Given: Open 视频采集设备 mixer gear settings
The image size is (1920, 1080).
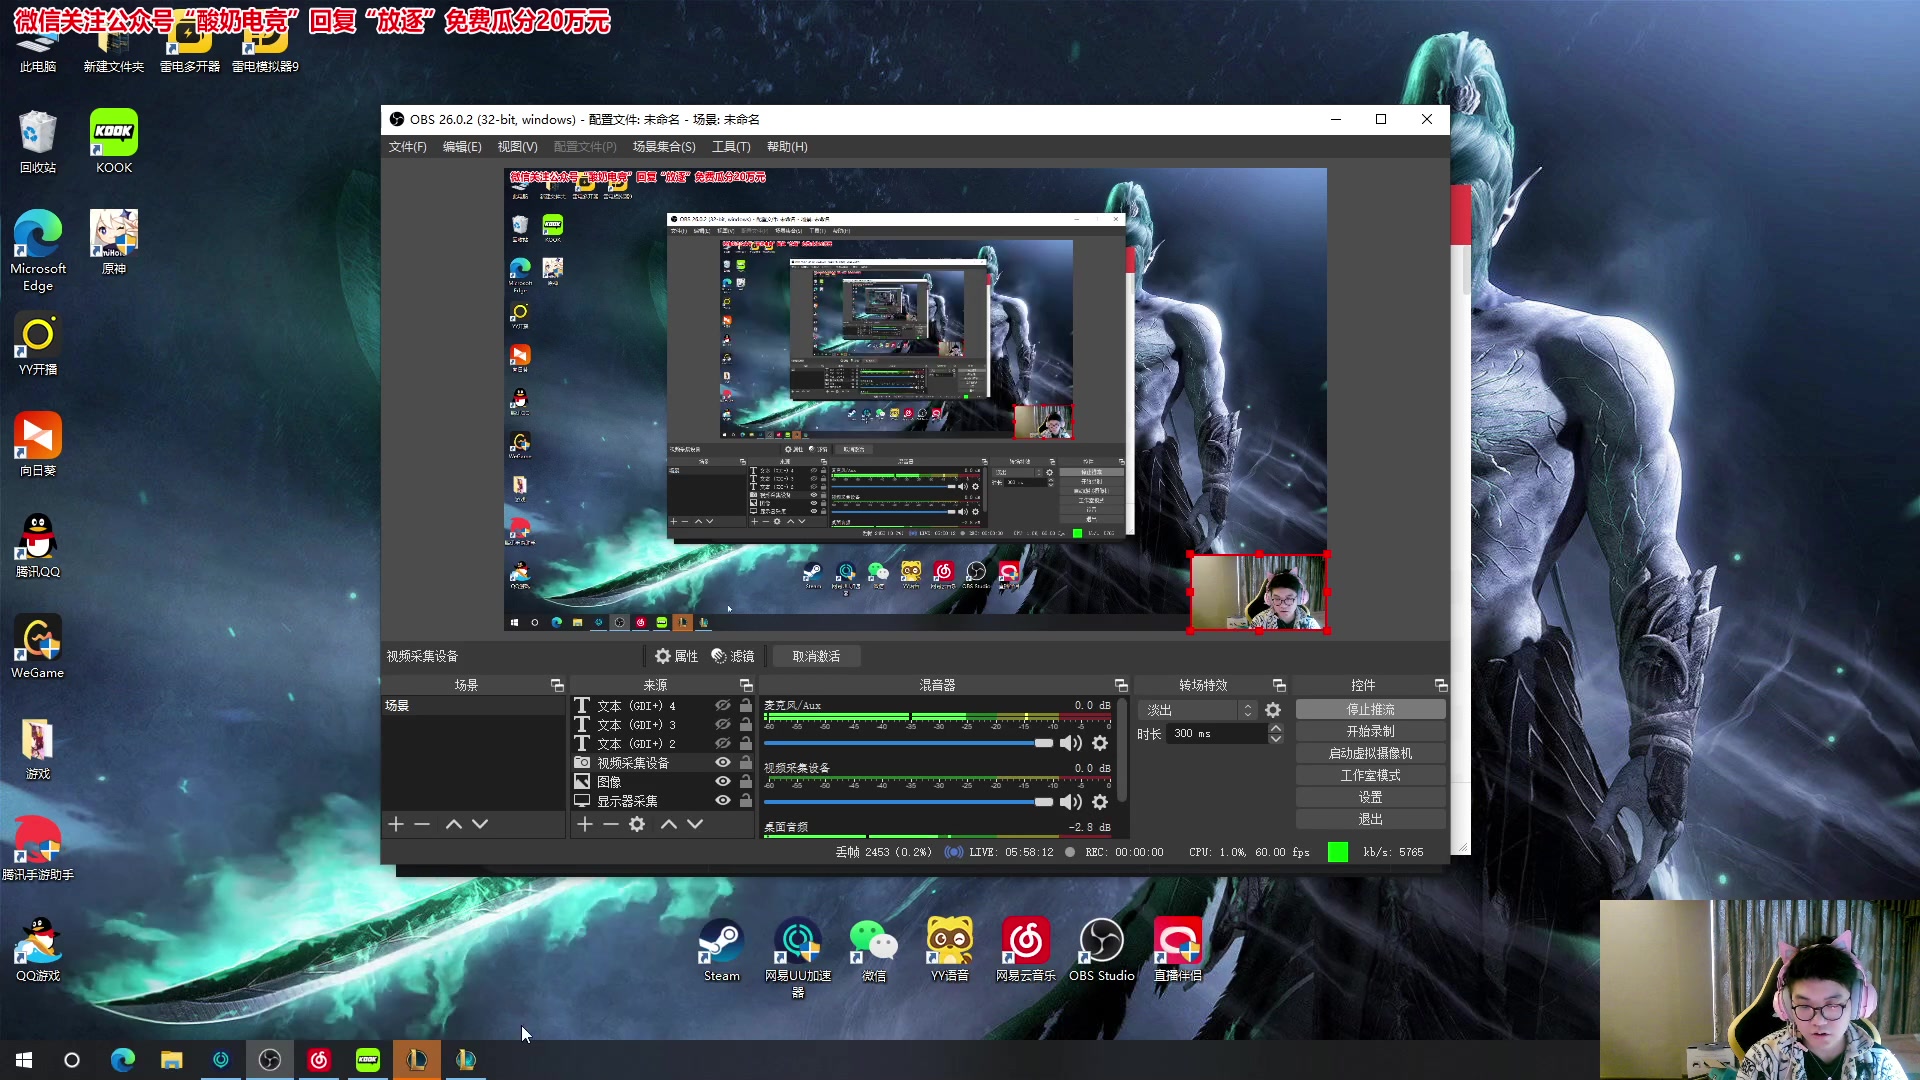Looking at the screenshot, I should click(x=1100, y=802).
